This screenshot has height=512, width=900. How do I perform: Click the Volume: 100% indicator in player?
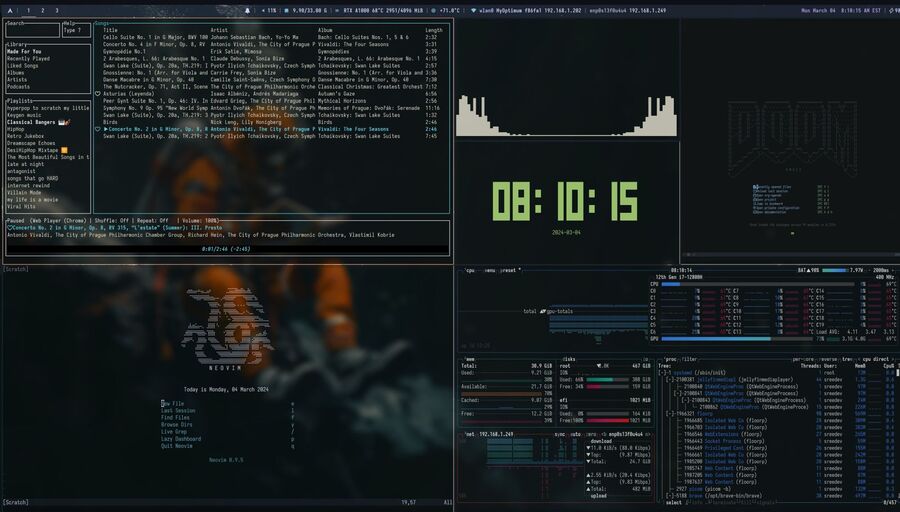coord(200,220)
